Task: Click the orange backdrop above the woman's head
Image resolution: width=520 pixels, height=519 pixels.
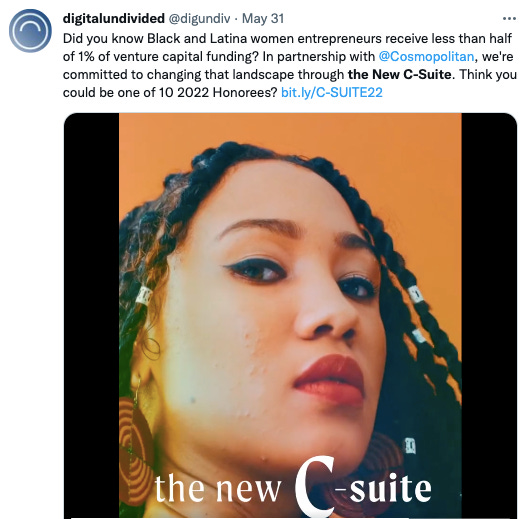Action: (290, 128)
